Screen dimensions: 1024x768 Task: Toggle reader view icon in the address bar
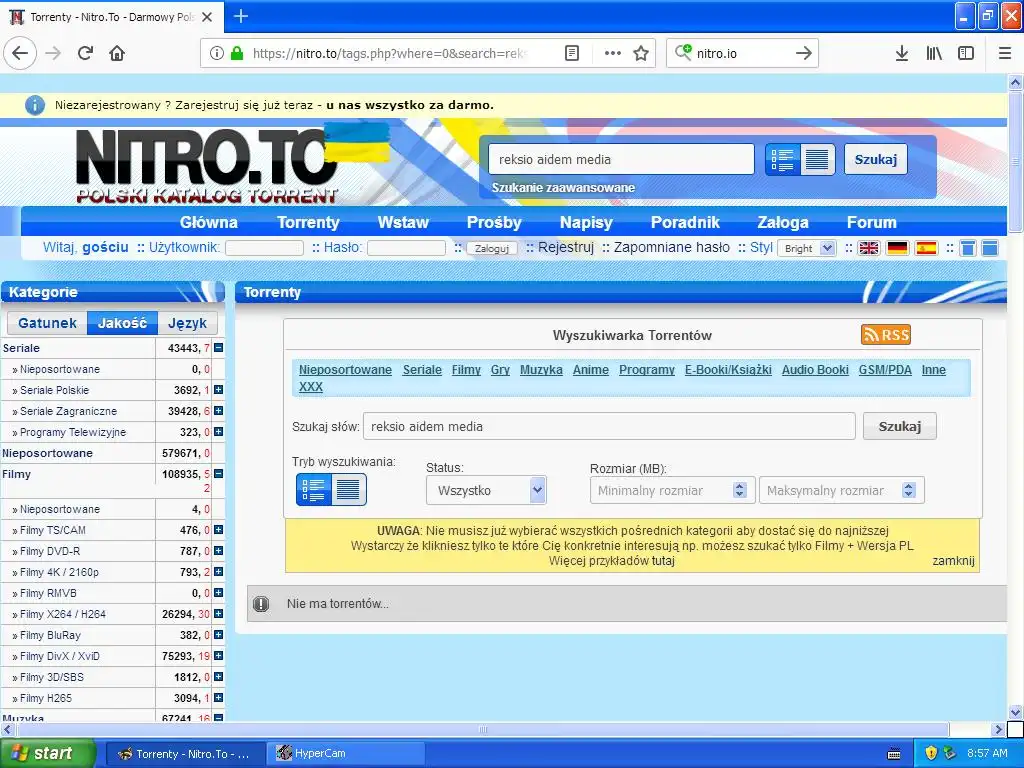(571, 53)
